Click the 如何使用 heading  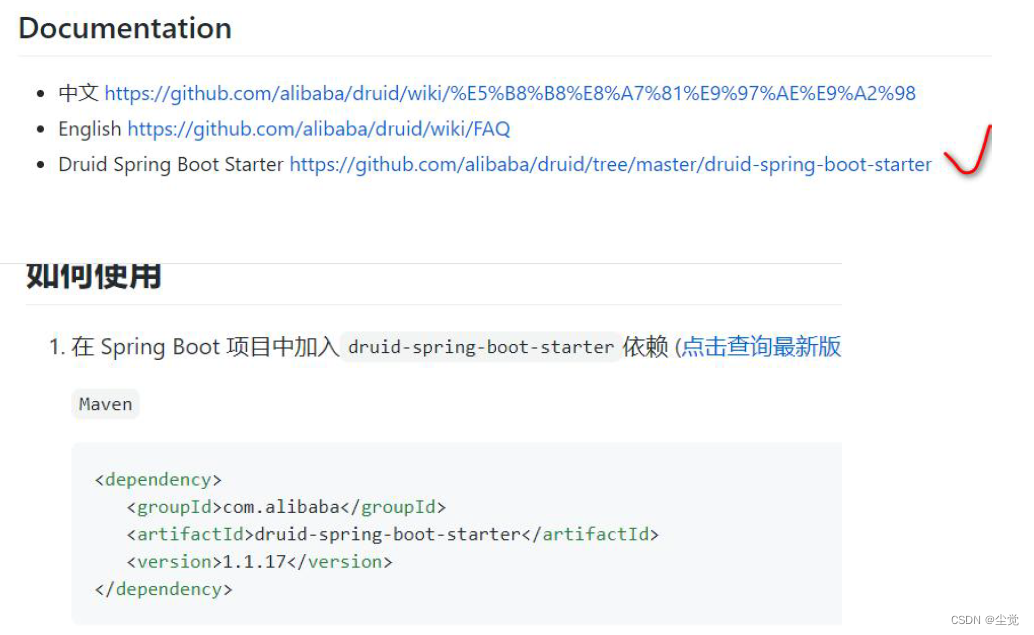click(x=94, y=277)
